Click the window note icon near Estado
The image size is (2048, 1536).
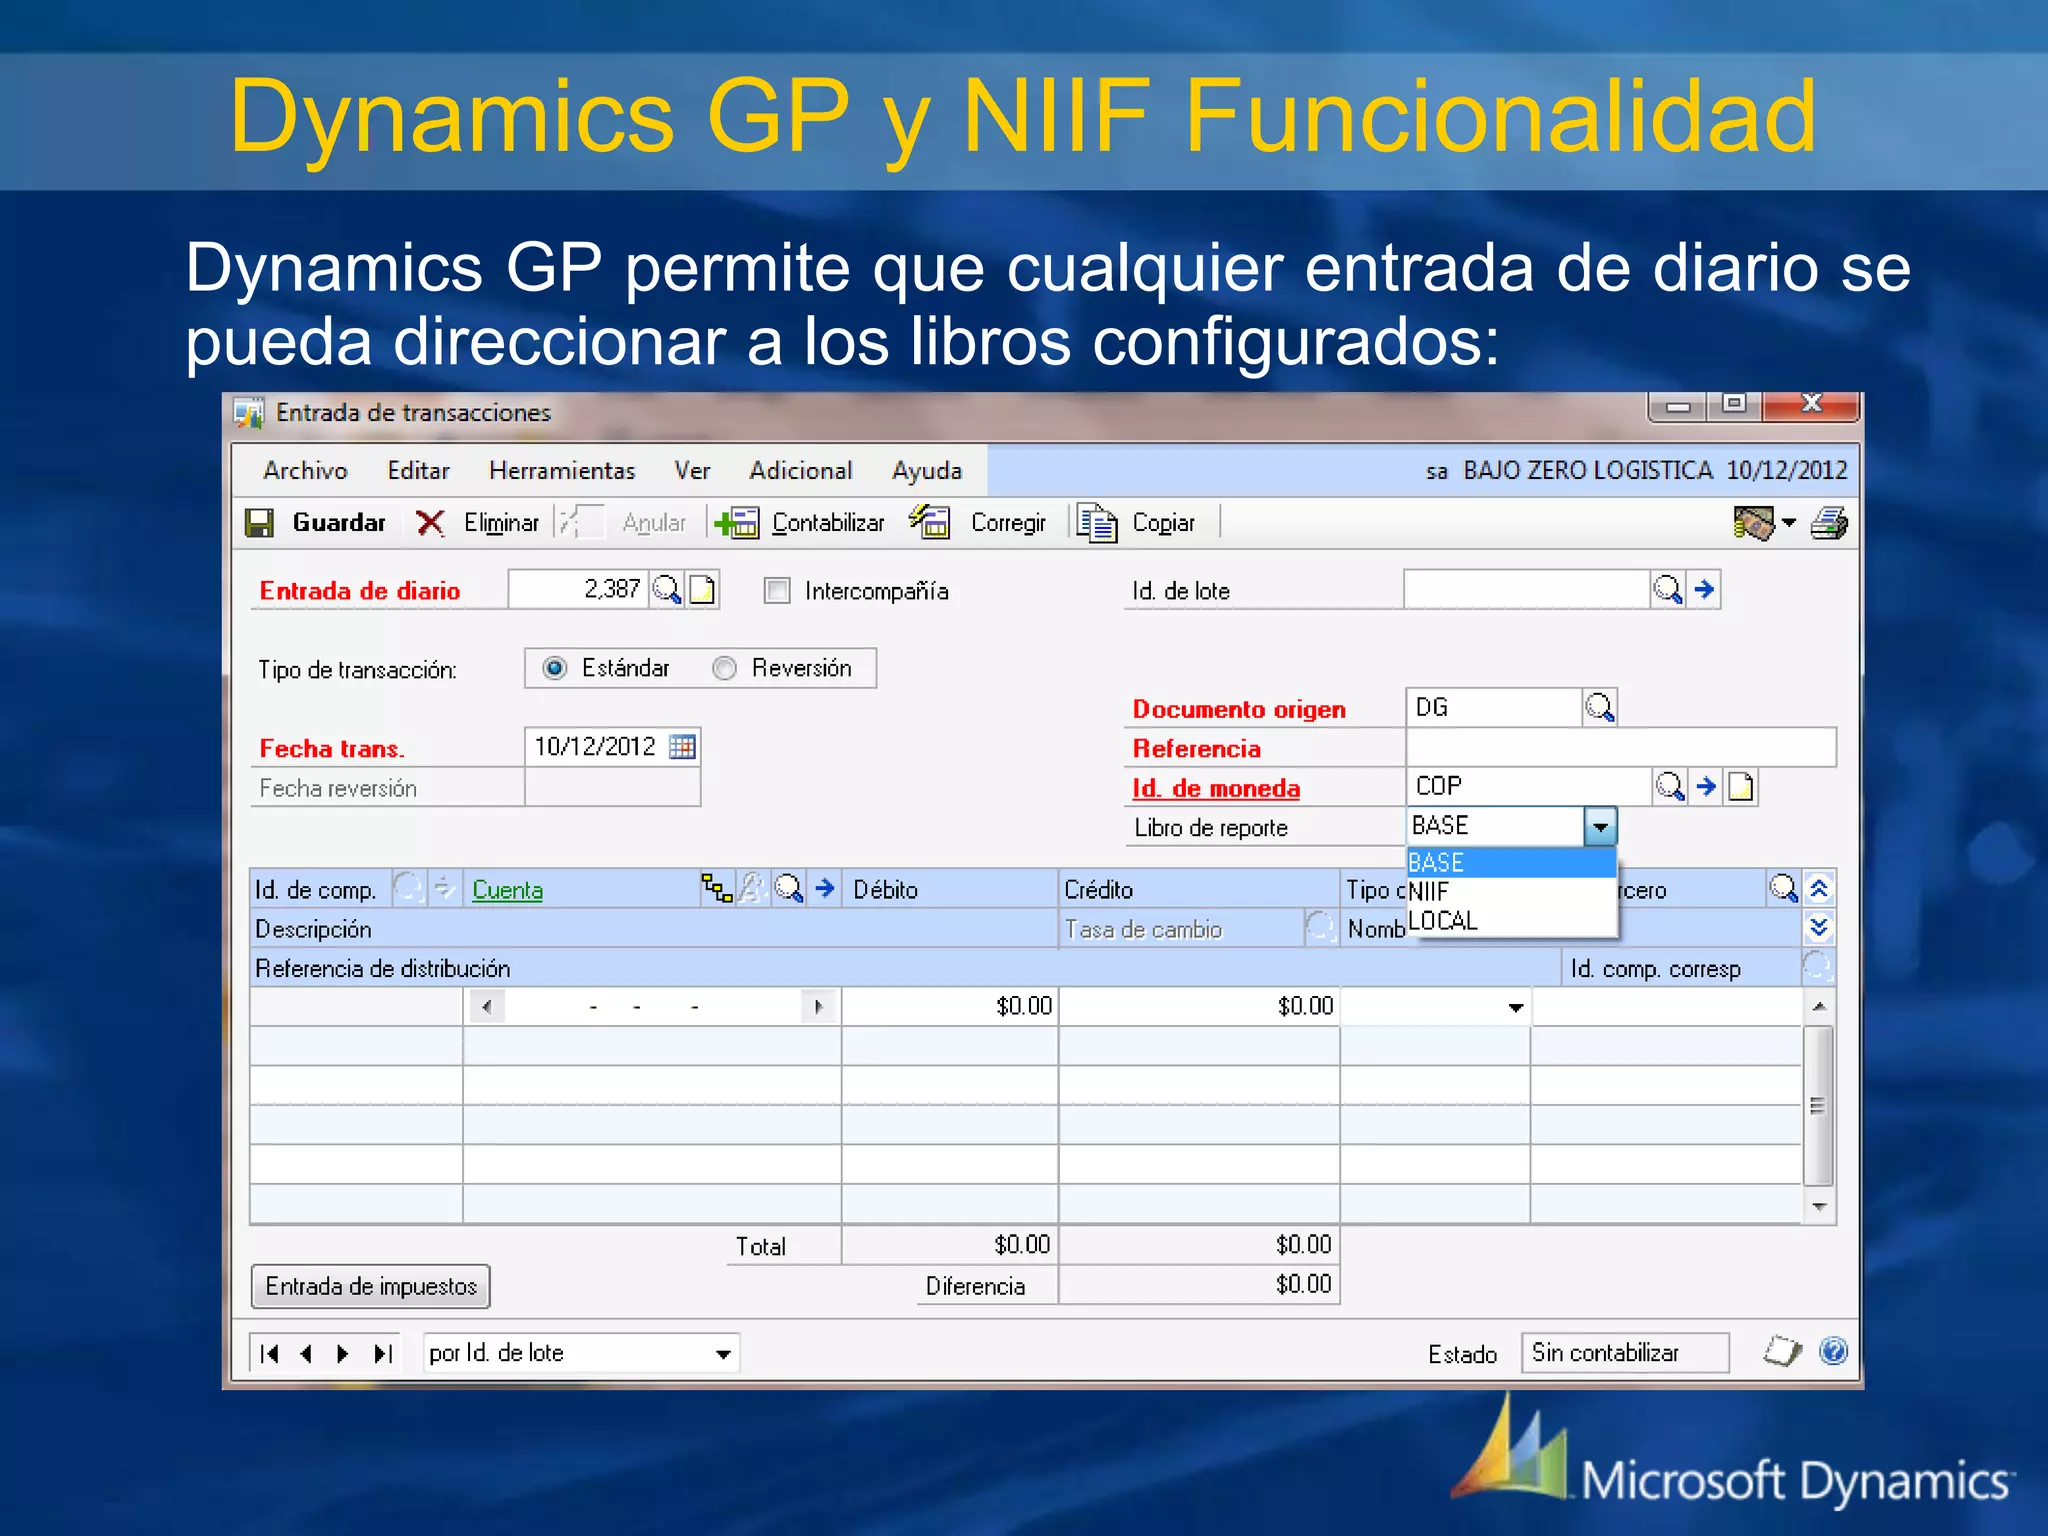pyautogui.click(x=1782, y=1351)
